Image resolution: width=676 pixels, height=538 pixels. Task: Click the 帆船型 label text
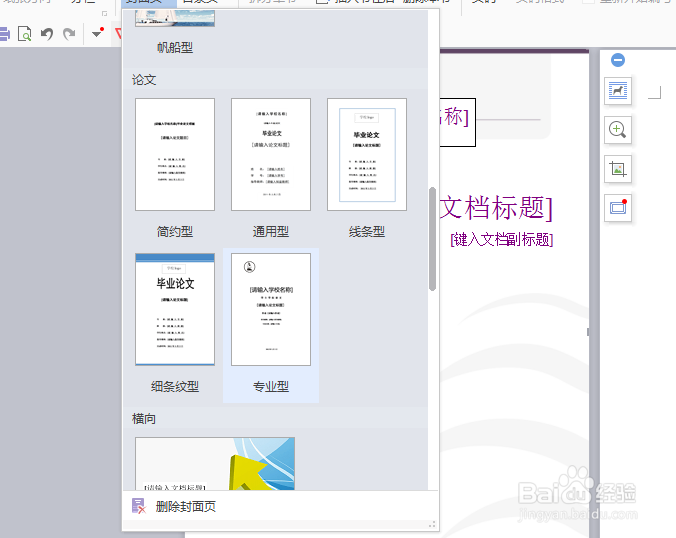pos(175,47)
